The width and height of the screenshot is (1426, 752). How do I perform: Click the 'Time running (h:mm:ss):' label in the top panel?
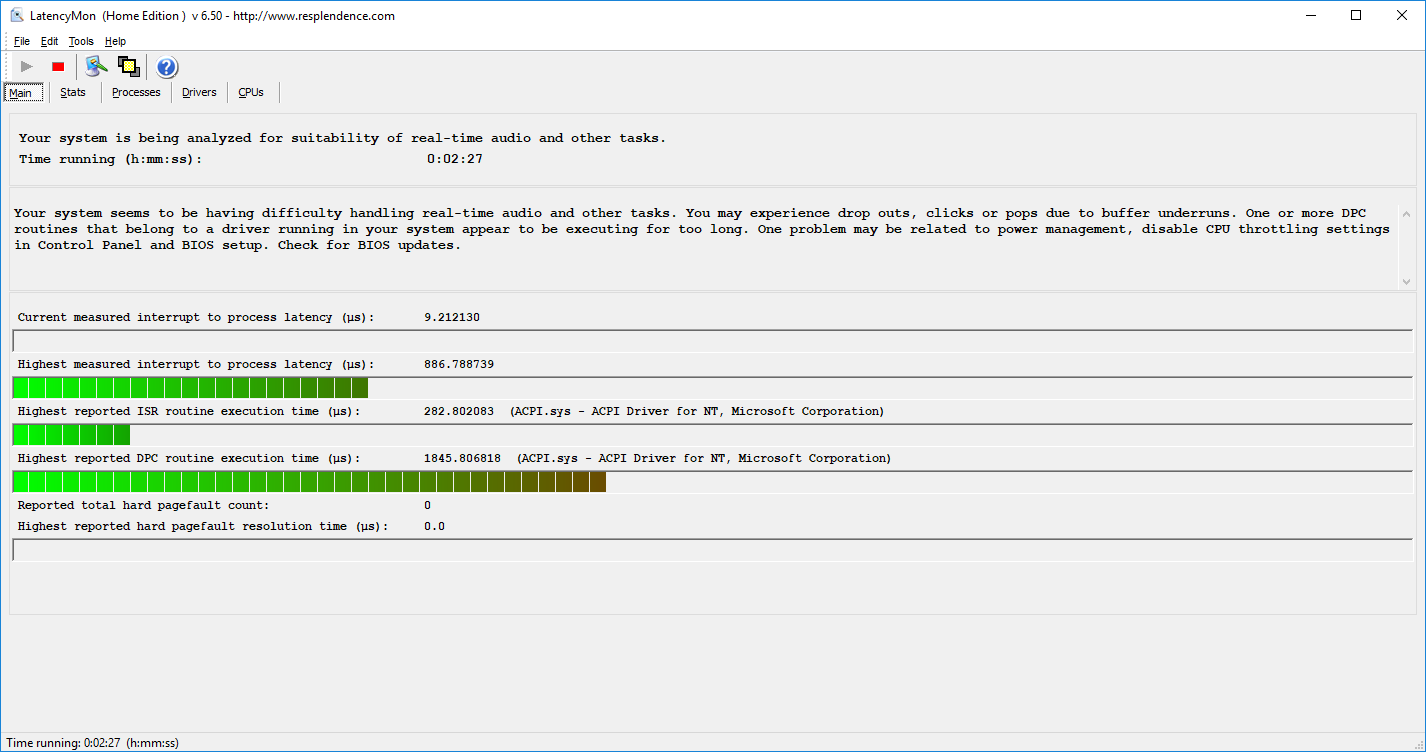coord(110,159)
